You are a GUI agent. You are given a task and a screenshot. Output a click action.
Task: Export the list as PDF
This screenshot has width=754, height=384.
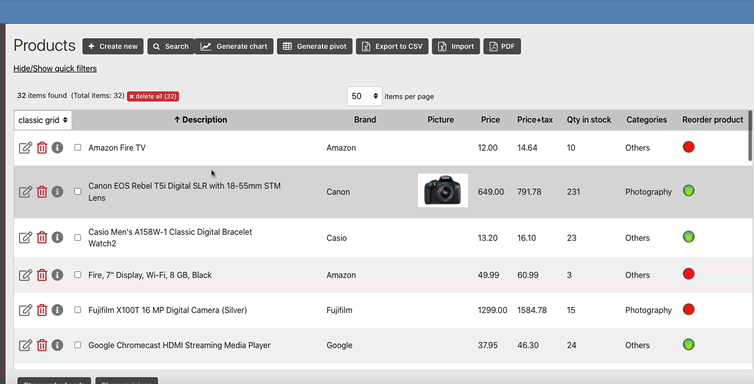[x=502, y=46]
